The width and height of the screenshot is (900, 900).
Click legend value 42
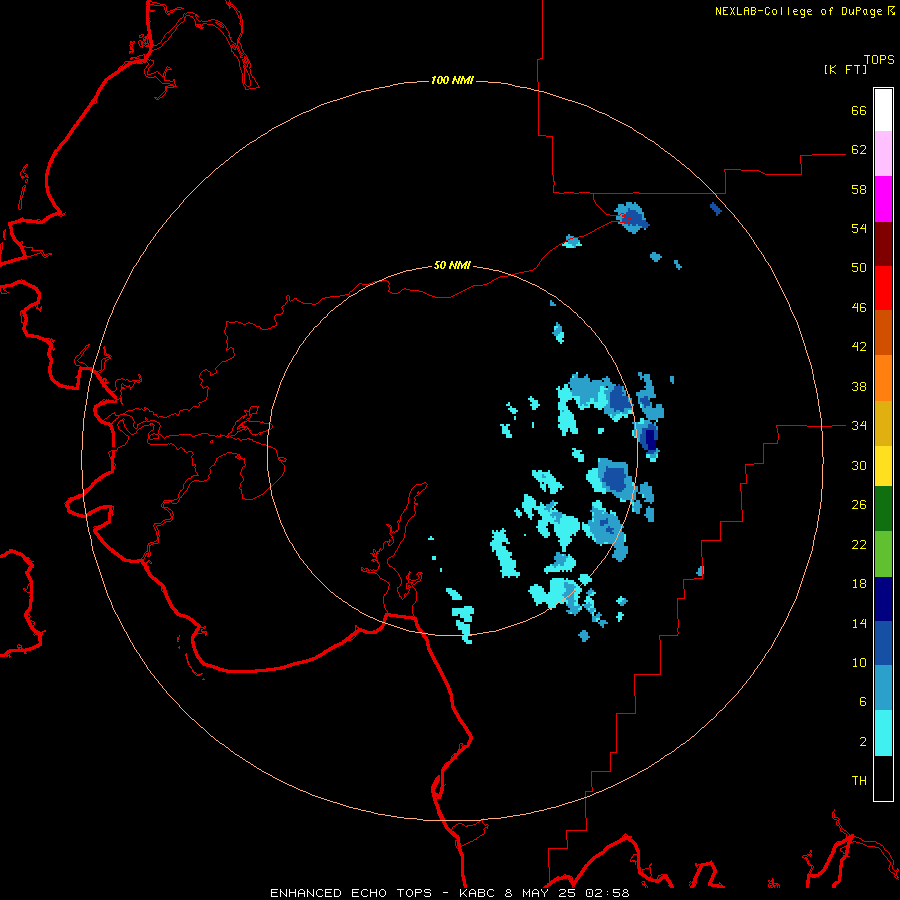[x=859, y=347]
